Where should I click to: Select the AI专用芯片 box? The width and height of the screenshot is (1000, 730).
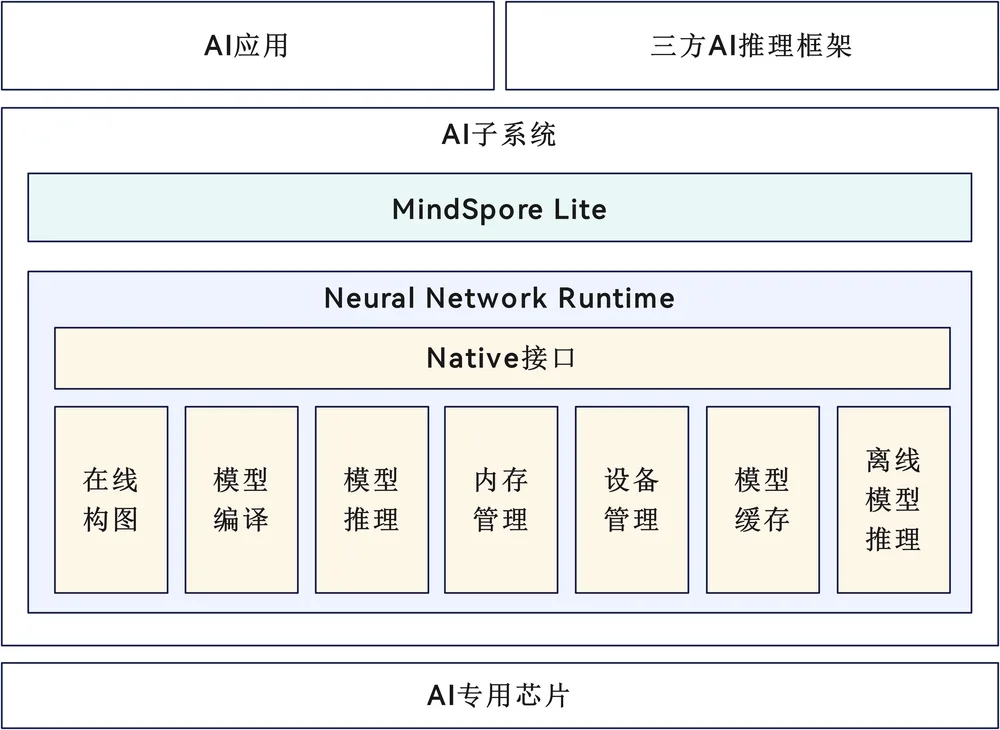coord(500,696)
